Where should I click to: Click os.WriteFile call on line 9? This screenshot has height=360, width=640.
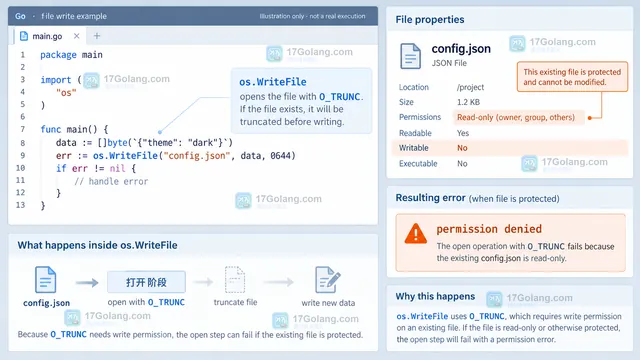(x=125, y=156)
